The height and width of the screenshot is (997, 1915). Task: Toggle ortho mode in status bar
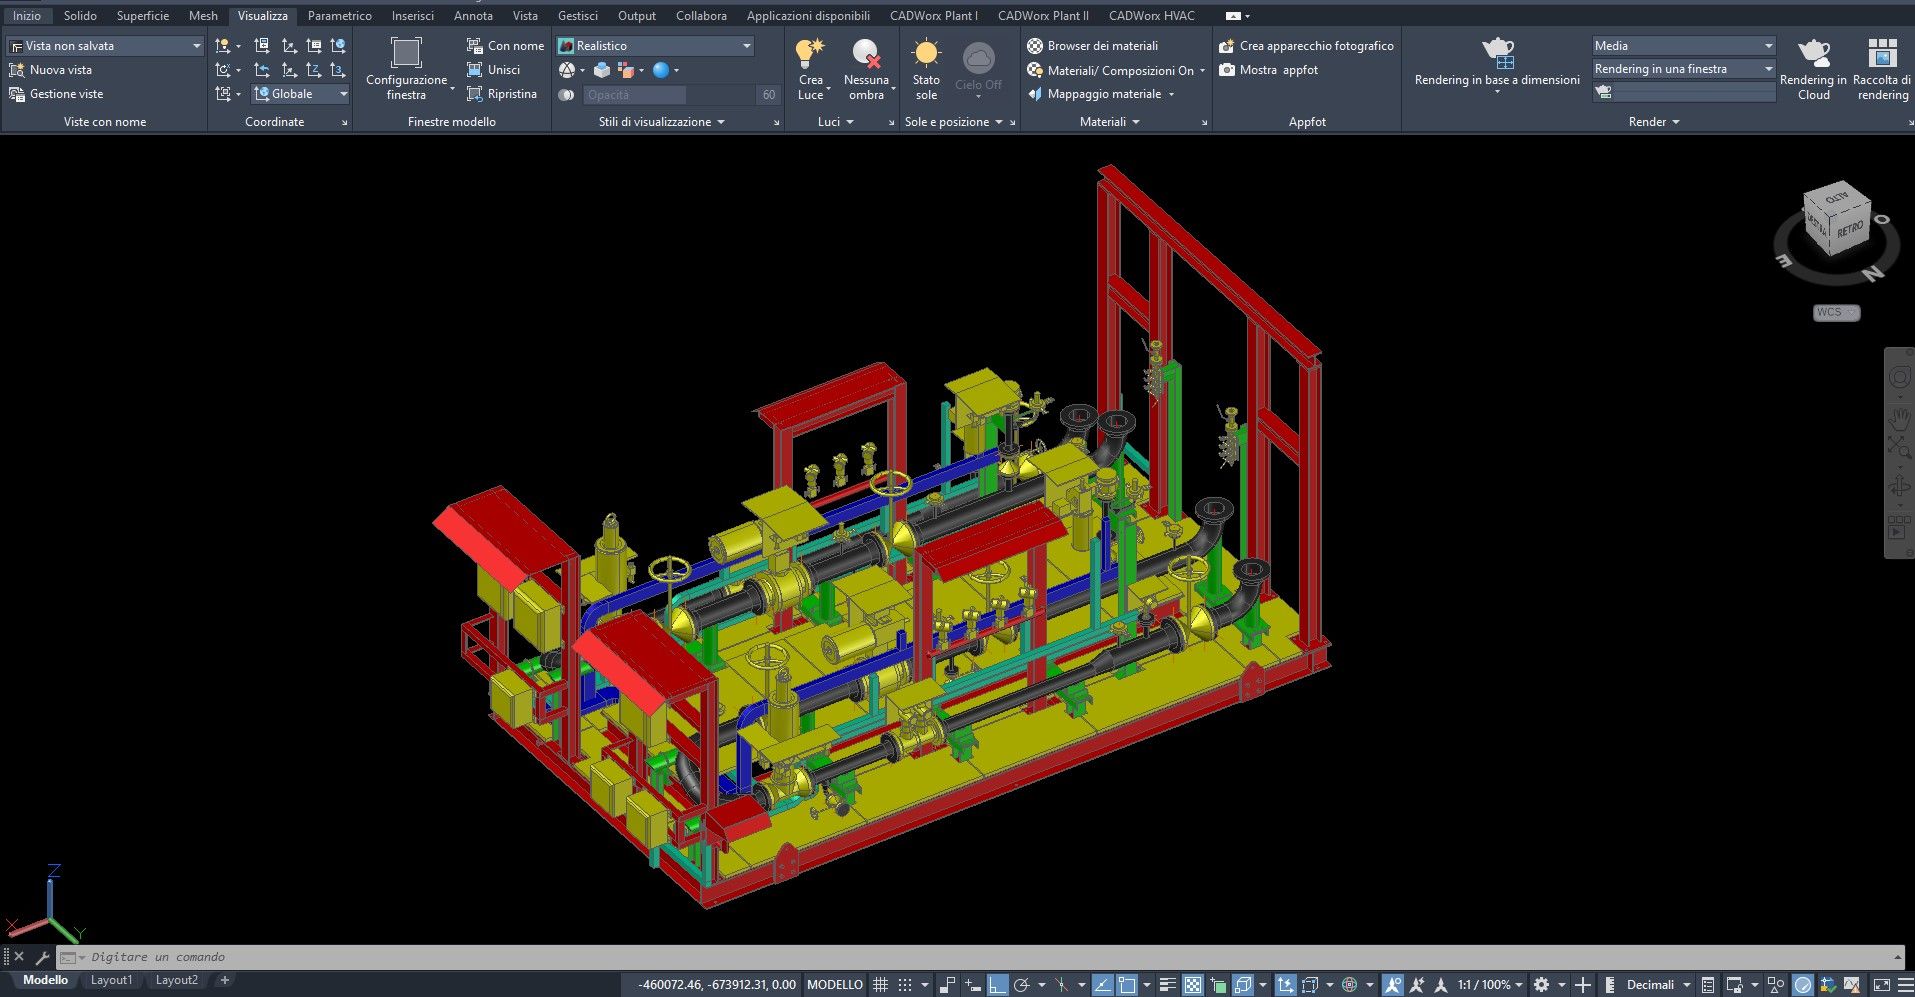[997, 985]
